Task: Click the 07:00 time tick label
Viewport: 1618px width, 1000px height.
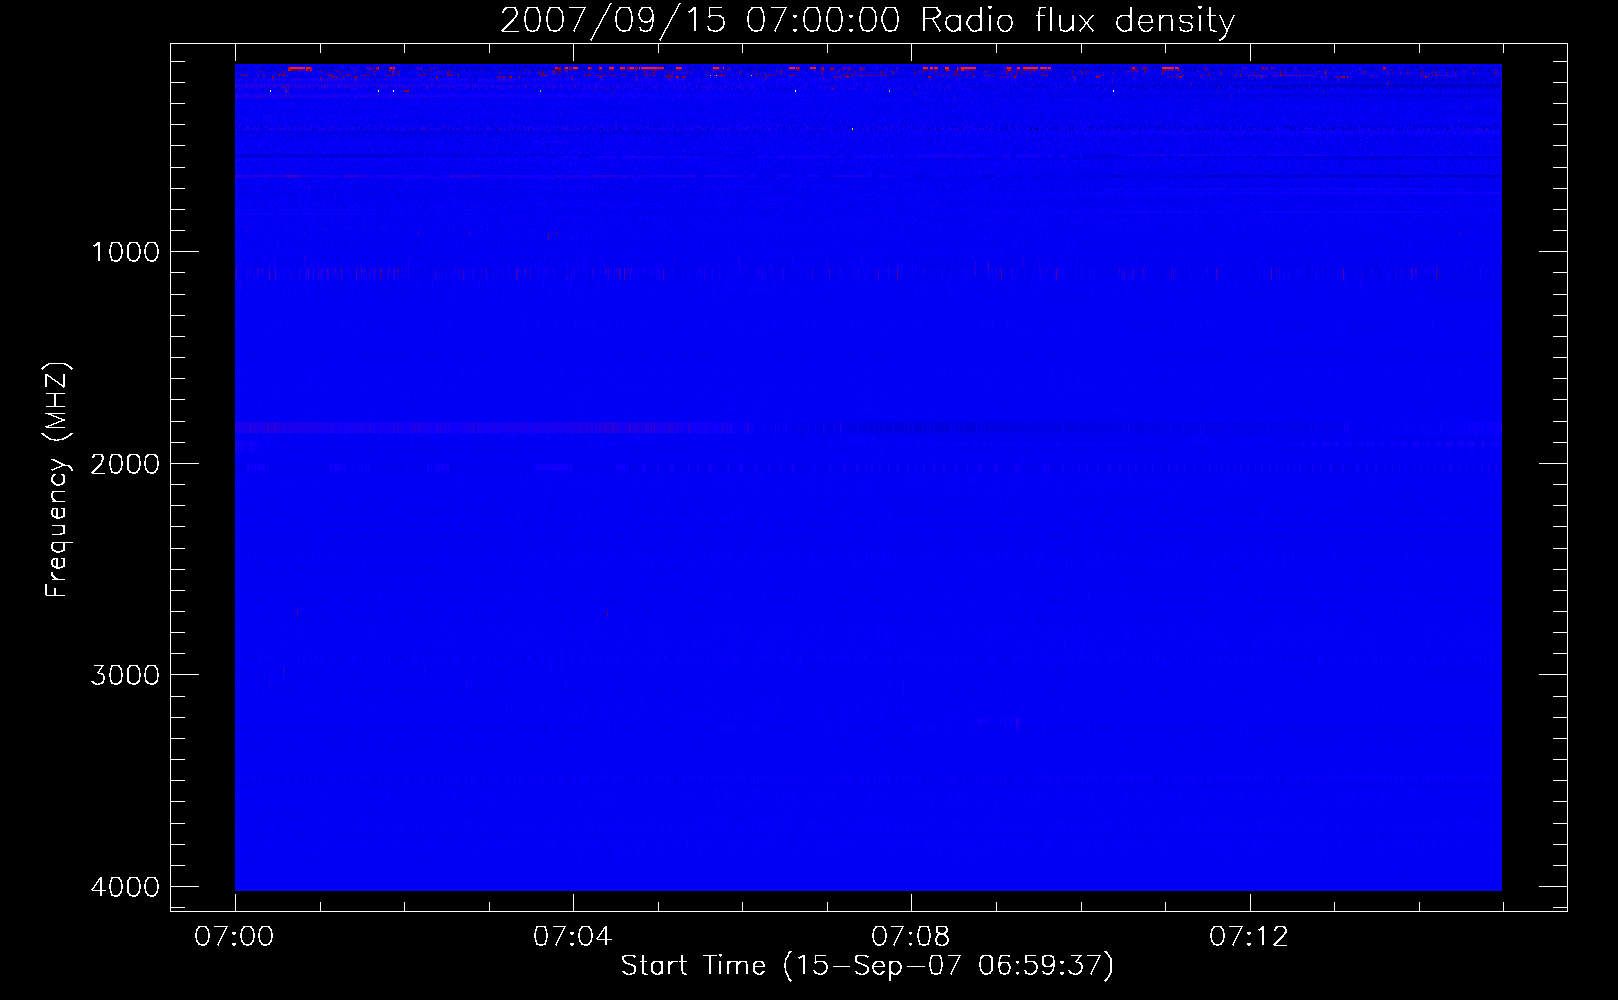Action: pos(234,937)
